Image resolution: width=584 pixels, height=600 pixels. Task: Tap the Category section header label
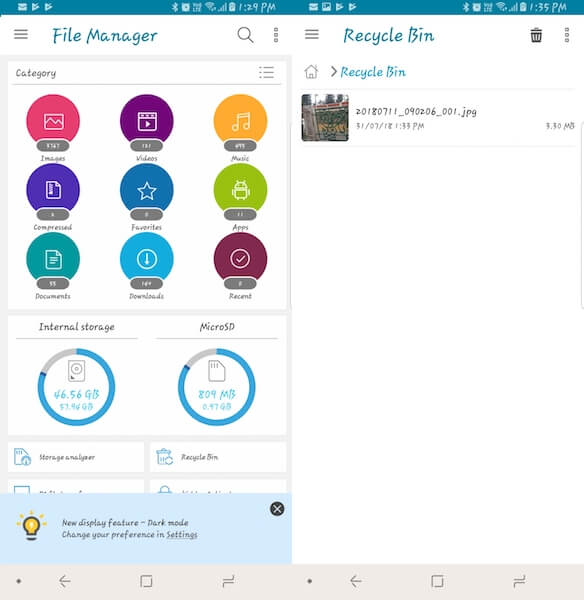36,73
